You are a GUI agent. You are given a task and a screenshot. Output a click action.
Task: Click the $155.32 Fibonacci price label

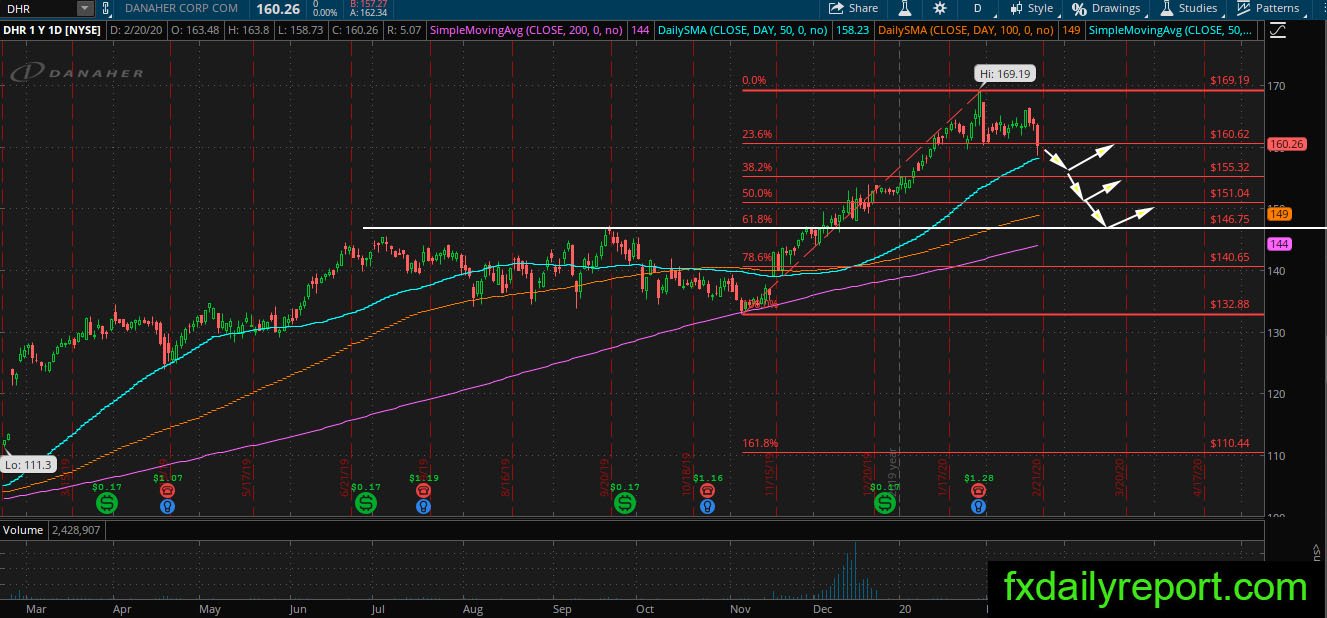coord(1229,167)
